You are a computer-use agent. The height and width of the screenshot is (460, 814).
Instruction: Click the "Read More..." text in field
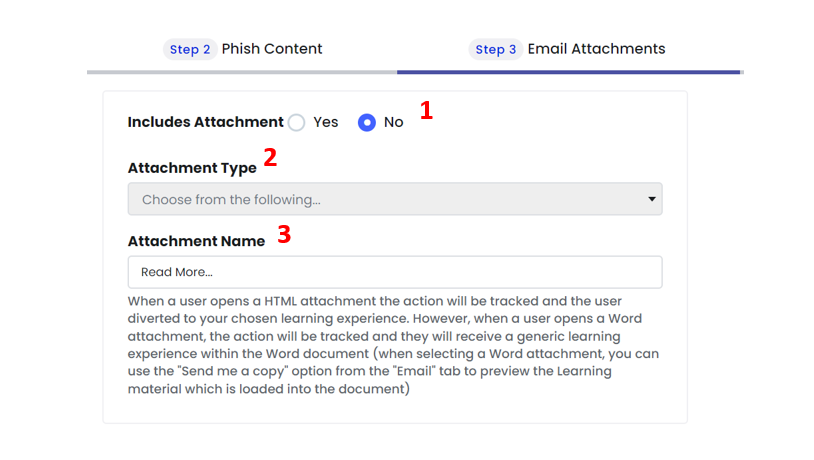tap(177, 272)
